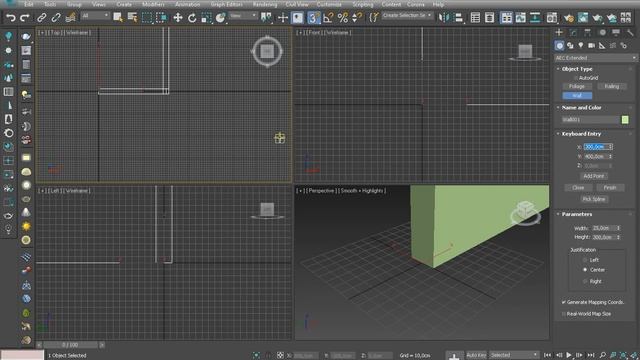Viewport: 640px width, 360px height.
Task: Select the Lights category icon
Action: coord(581,45)
